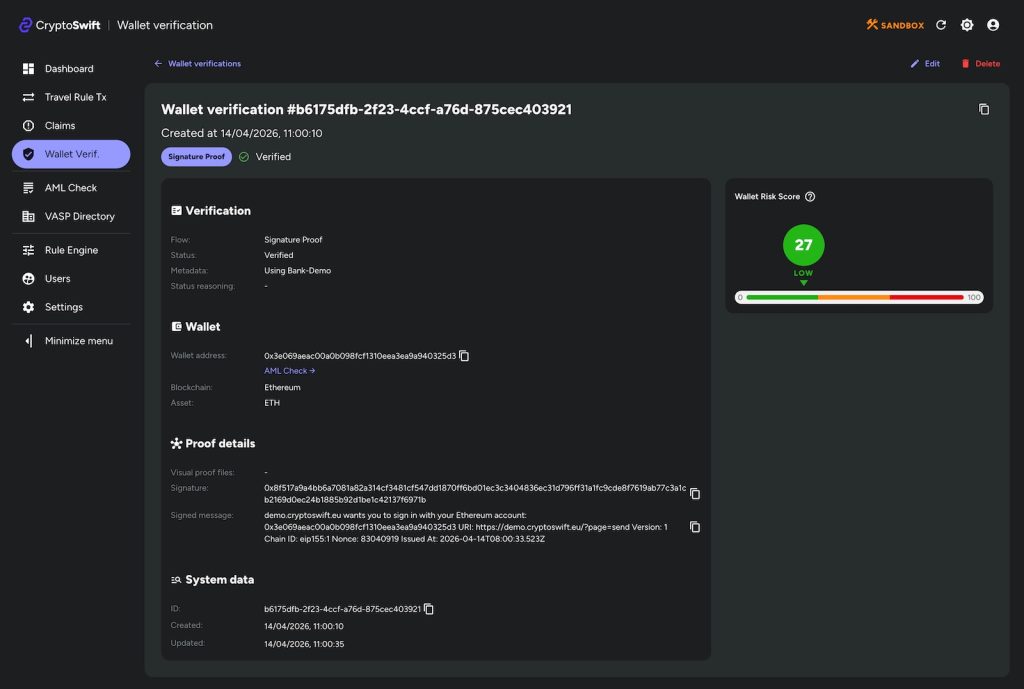This screenshot has width=1024, height=689.
Task: Click the Edit button
Action: click(x=925, y=64)
